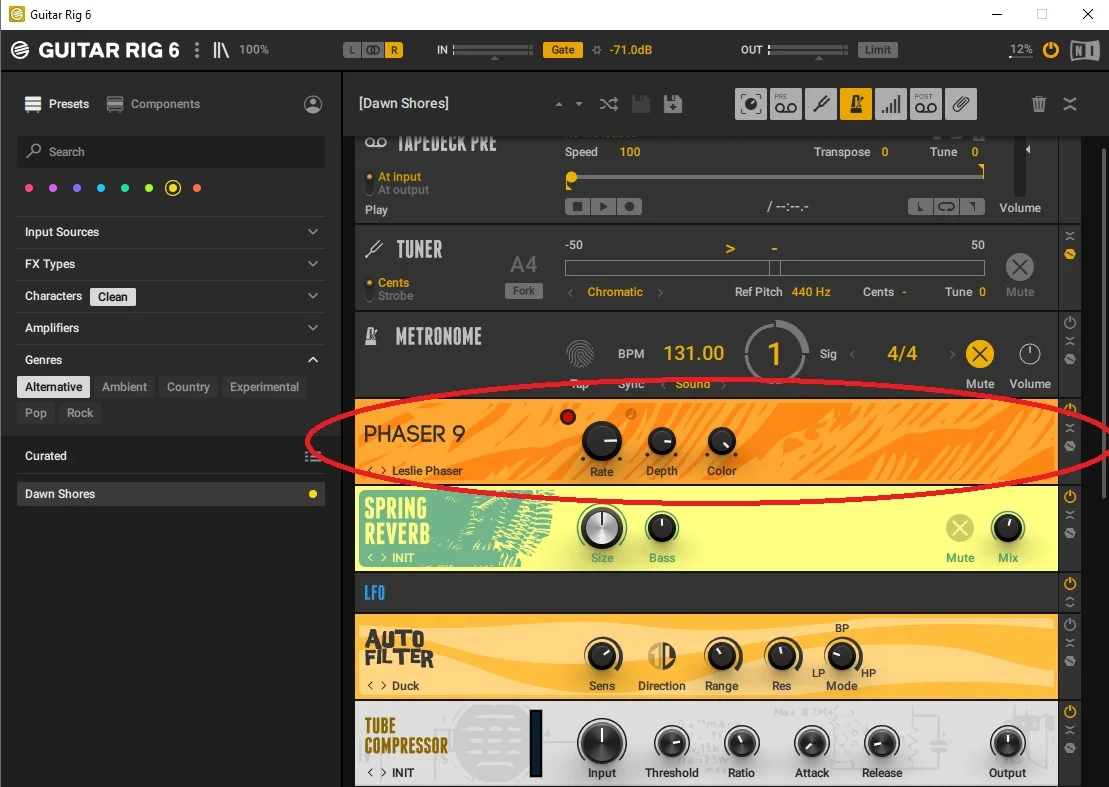Select the Ambient genre tag

pos(124,387)
